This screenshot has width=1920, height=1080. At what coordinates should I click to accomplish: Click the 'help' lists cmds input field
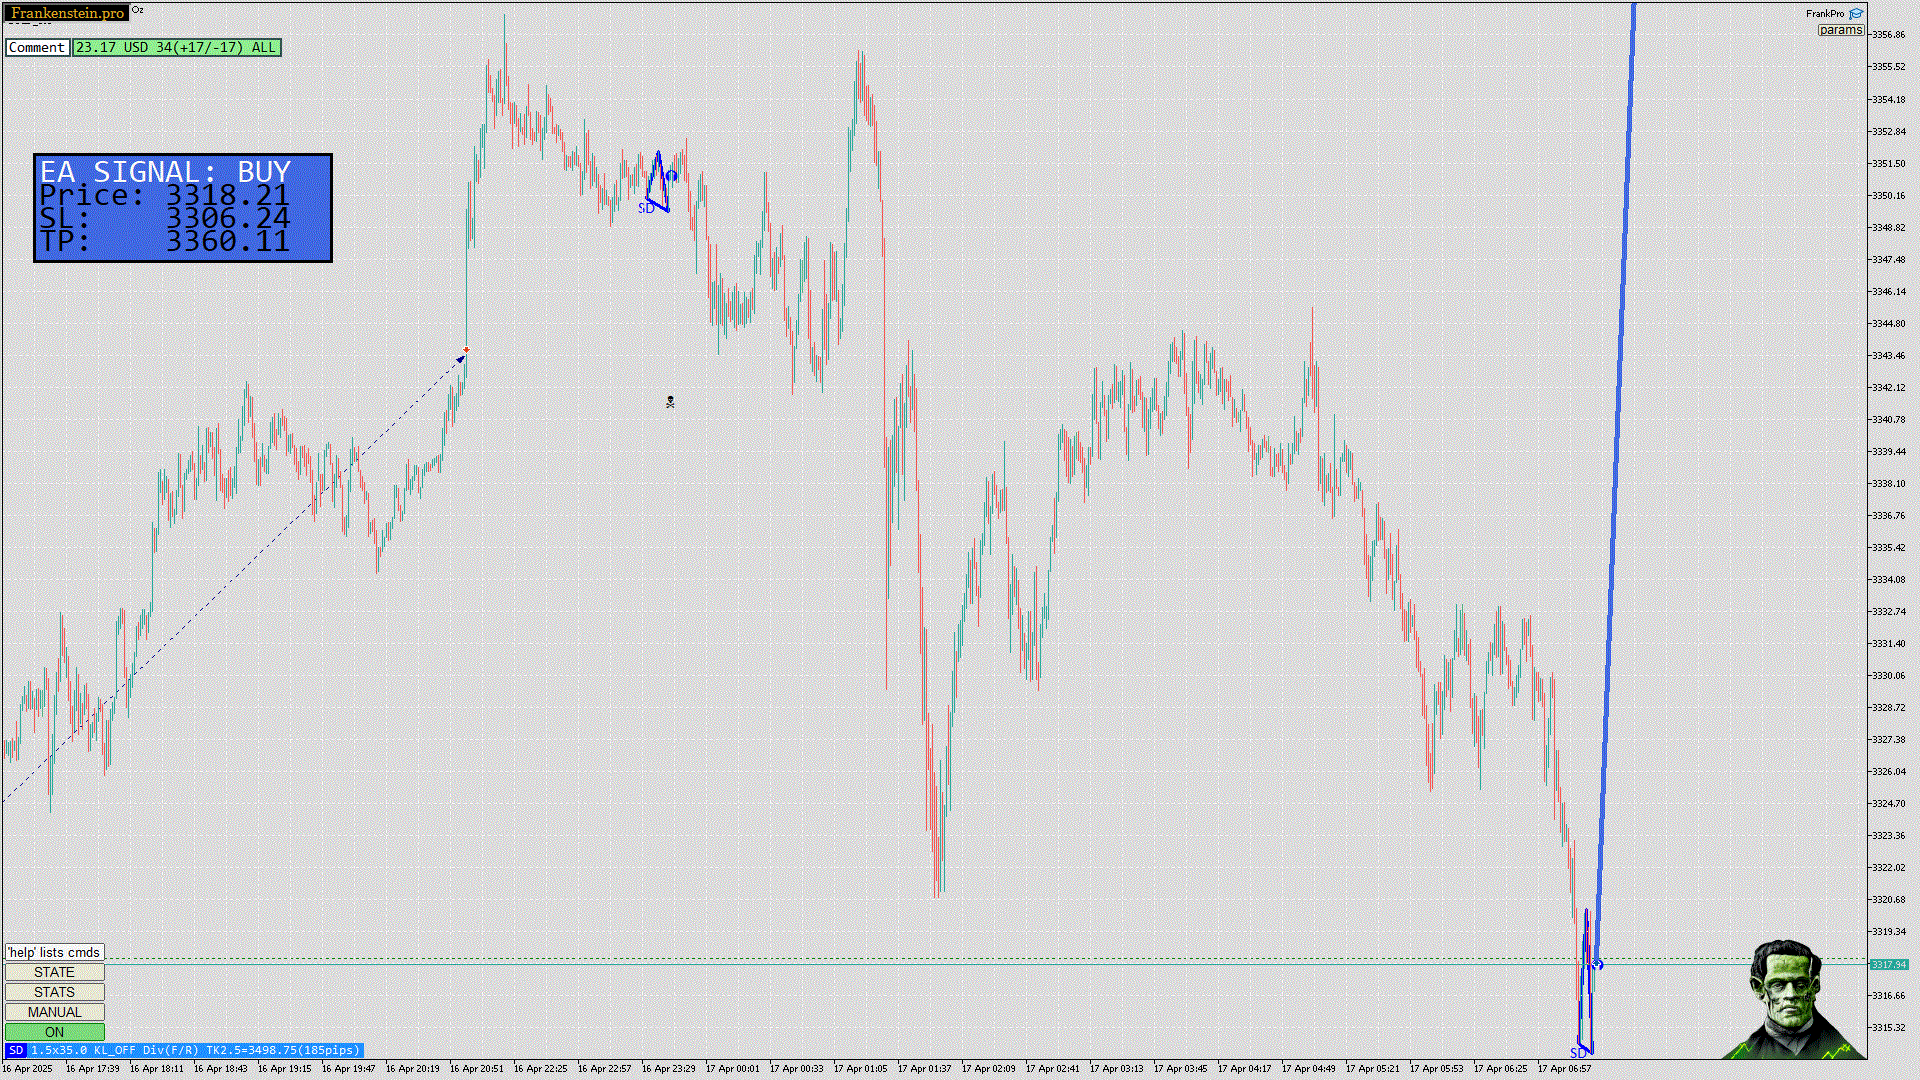click(54, 952)
